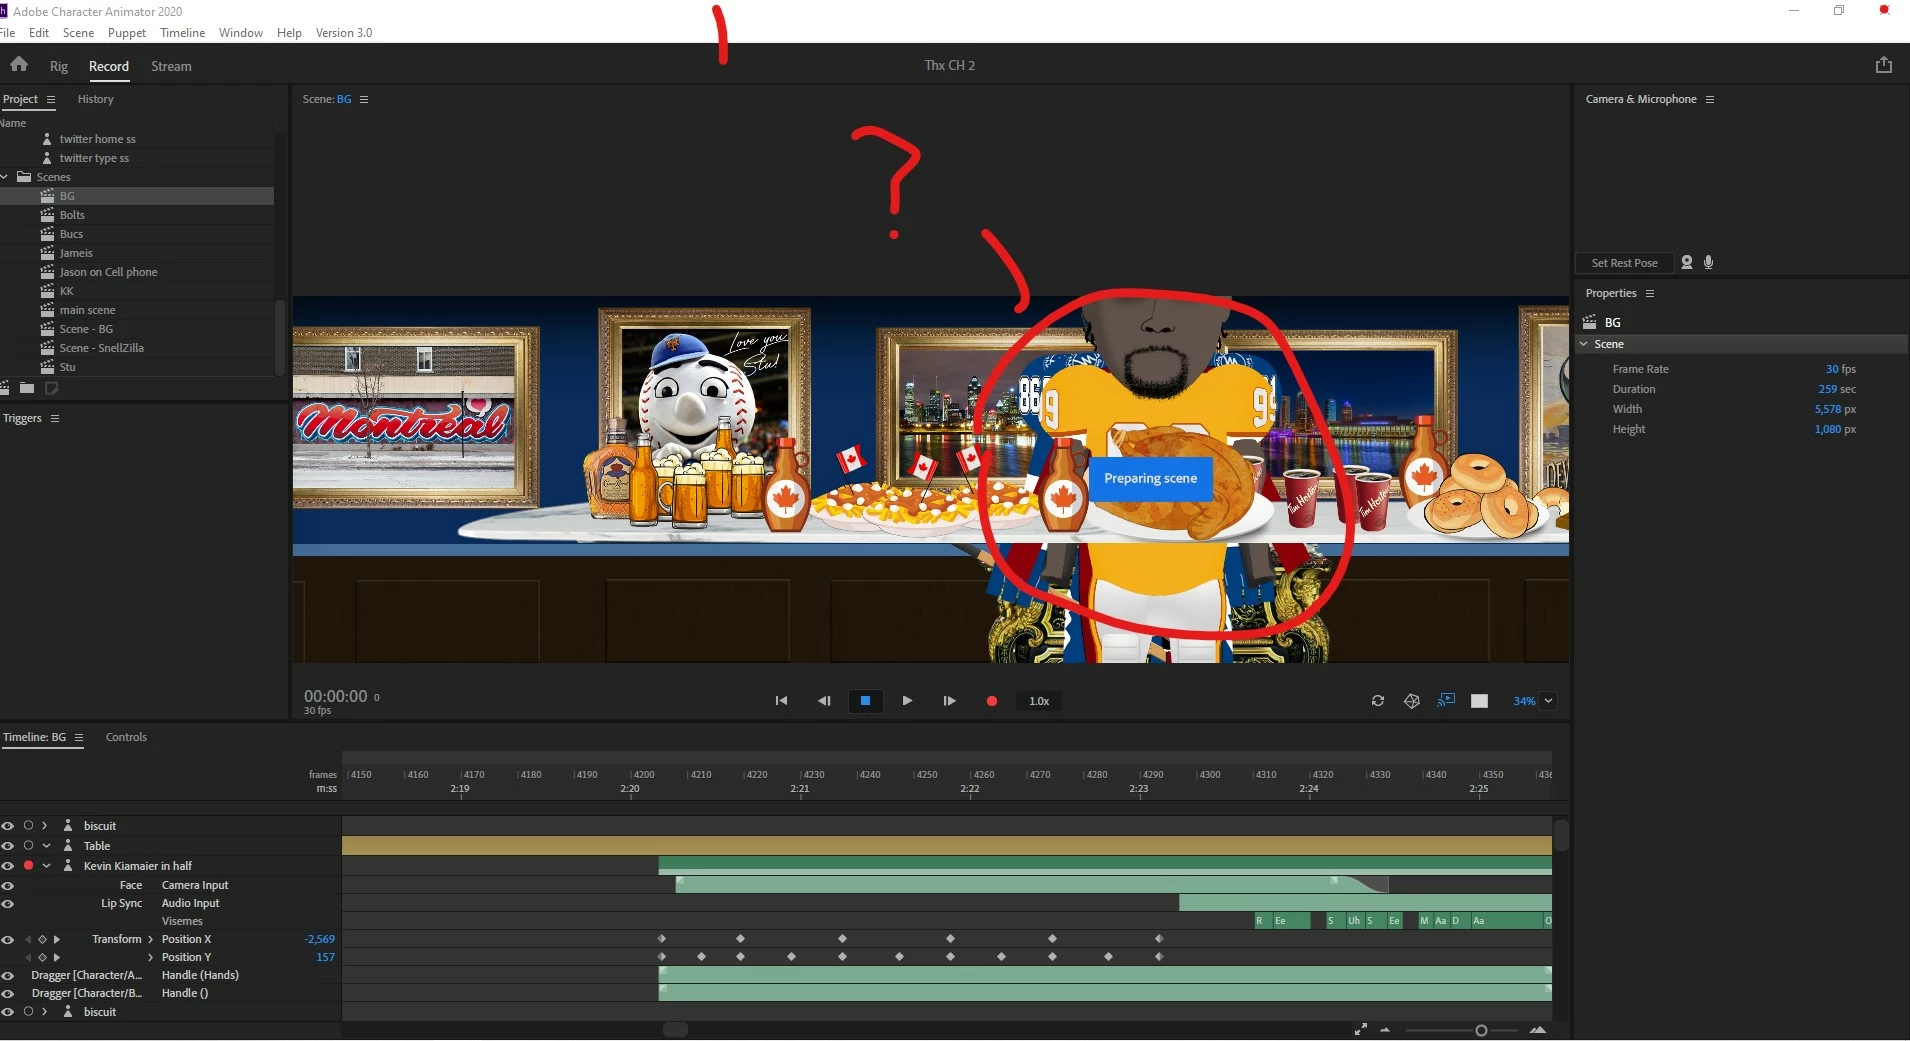Click timeline zoom-in mountain icon
The image size is (1910, 1041).
tap(1538, 1030)
